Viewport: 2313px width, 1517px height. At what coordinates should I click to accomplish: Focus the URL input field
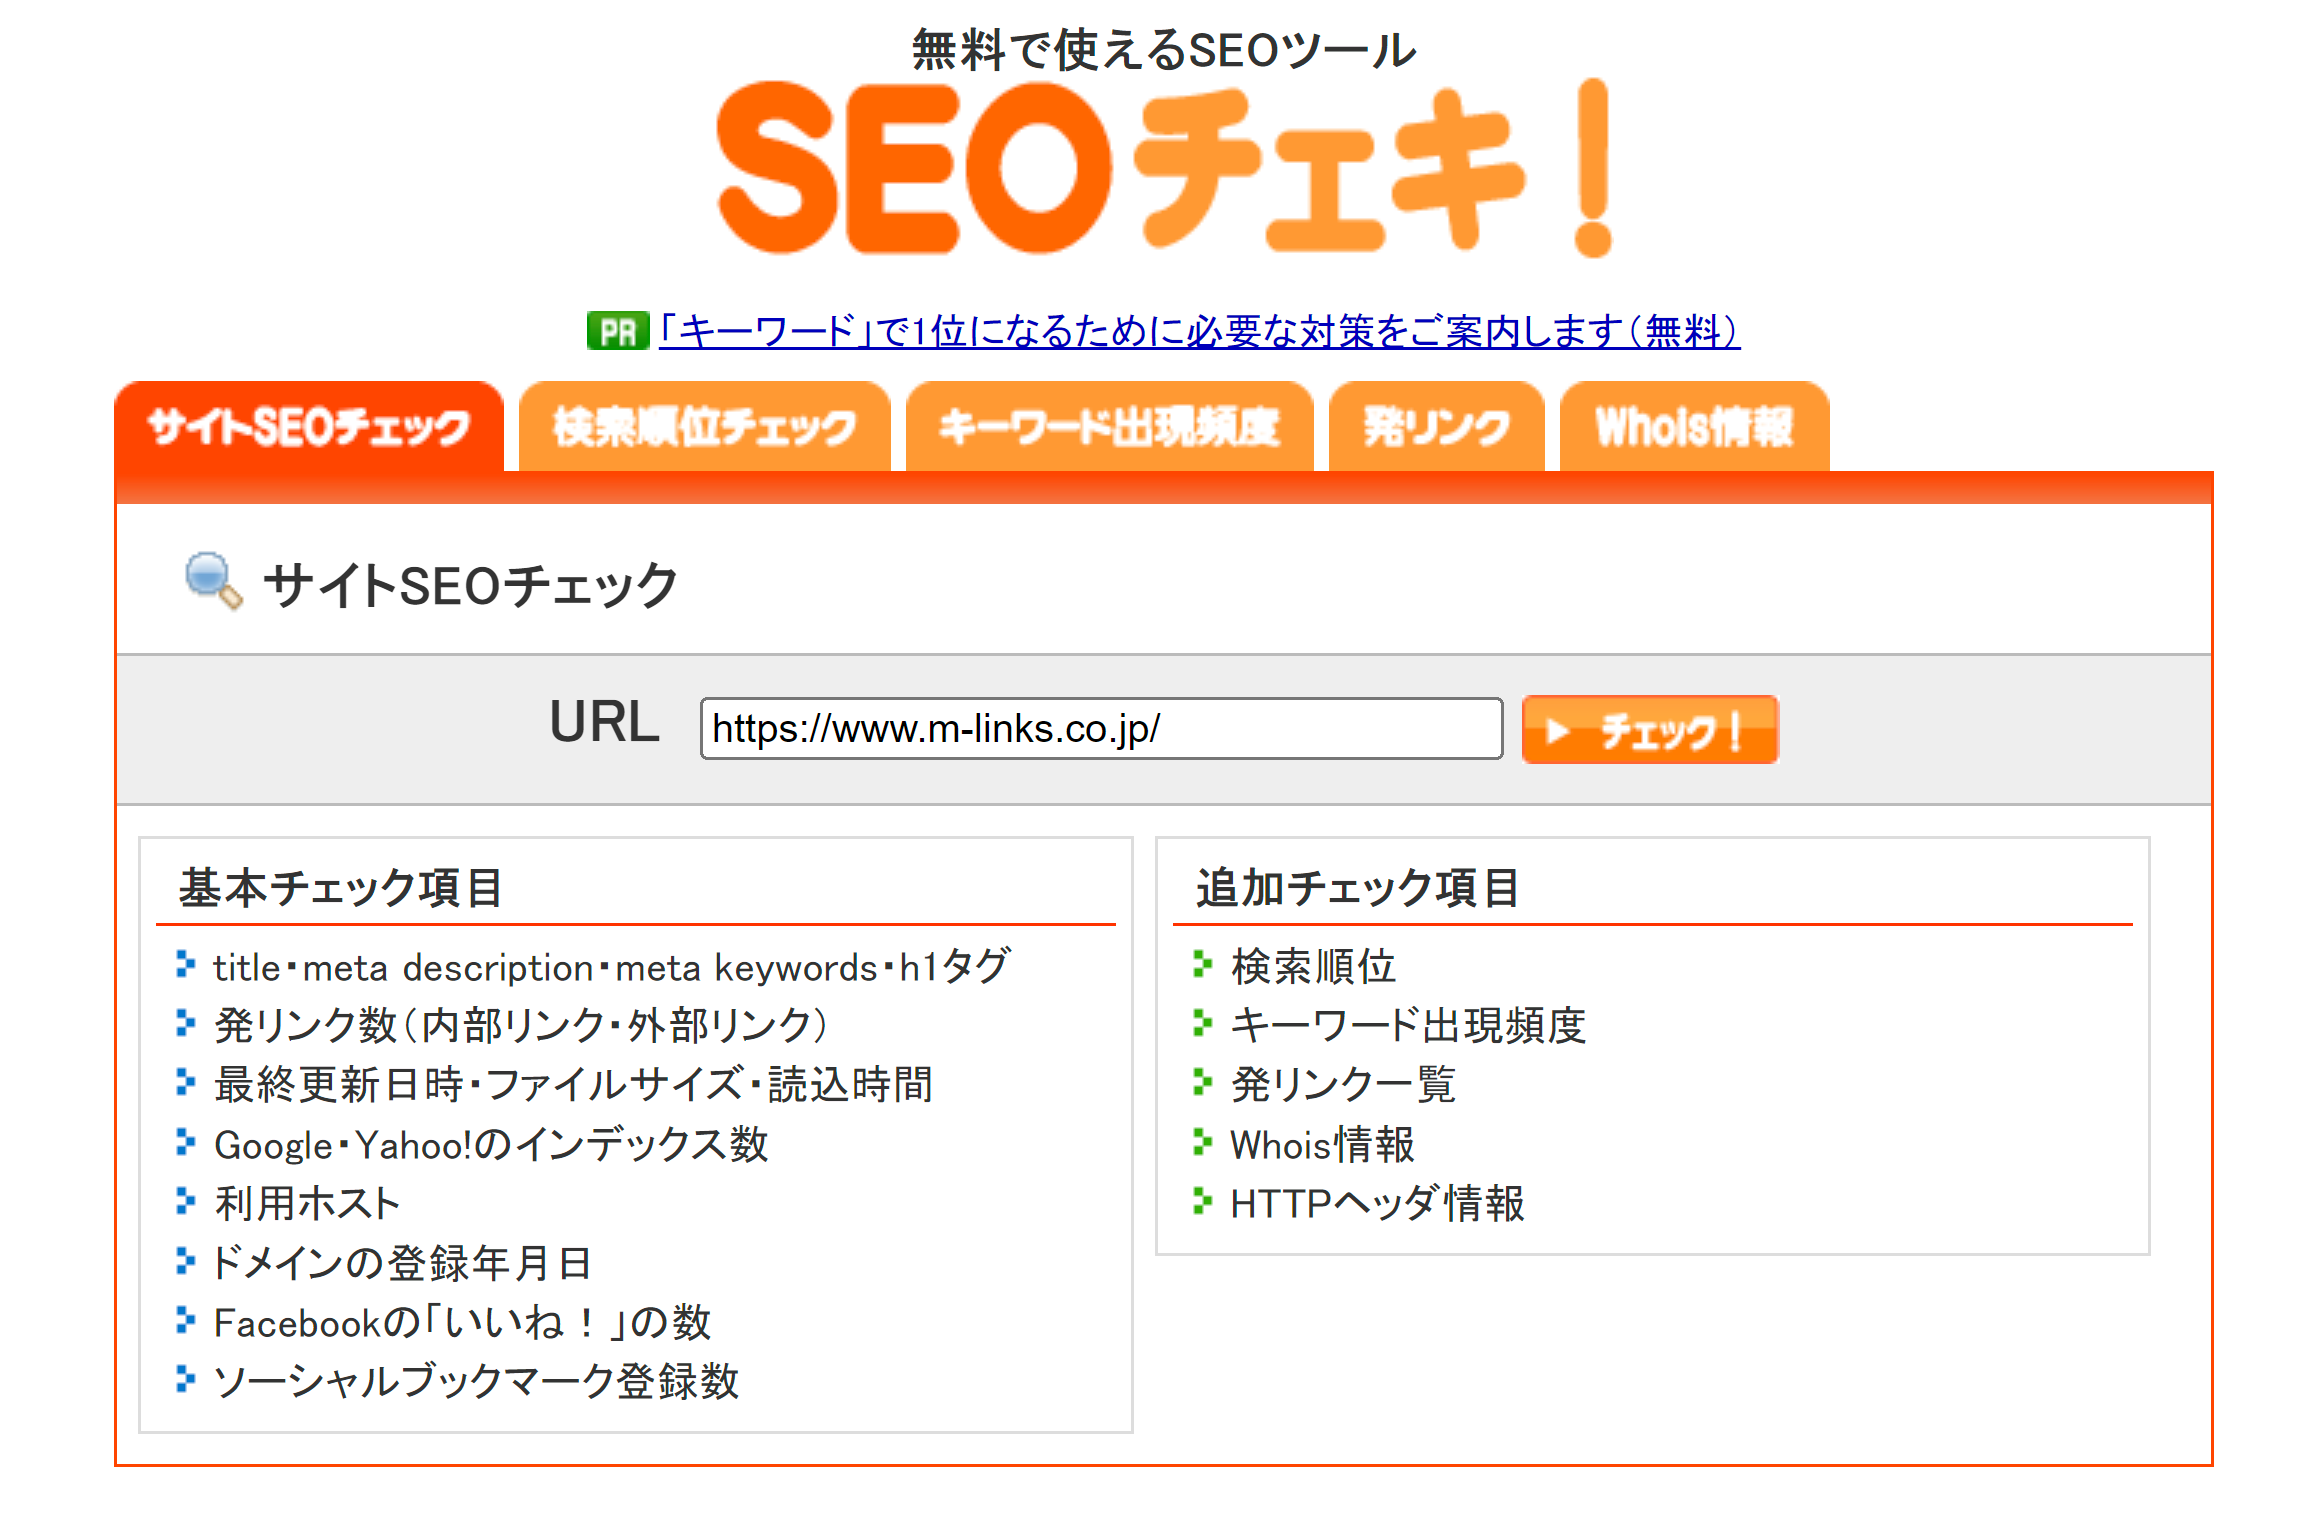pos(1101,729)
